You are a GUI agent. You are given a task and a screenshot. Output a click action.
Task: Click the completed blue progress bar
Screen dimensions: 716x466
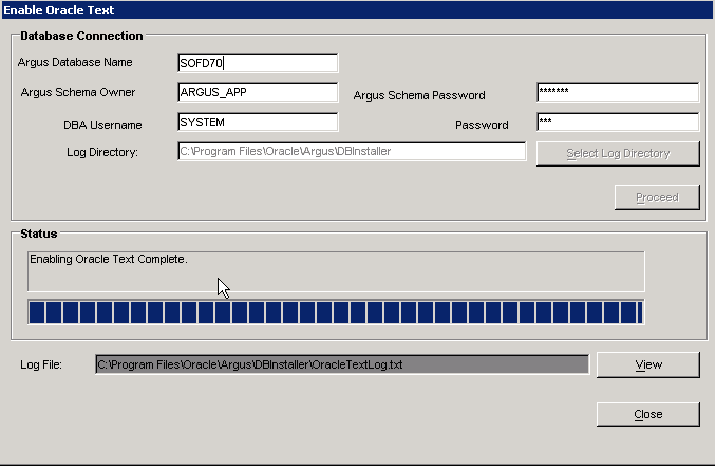[x=336, y=312]
